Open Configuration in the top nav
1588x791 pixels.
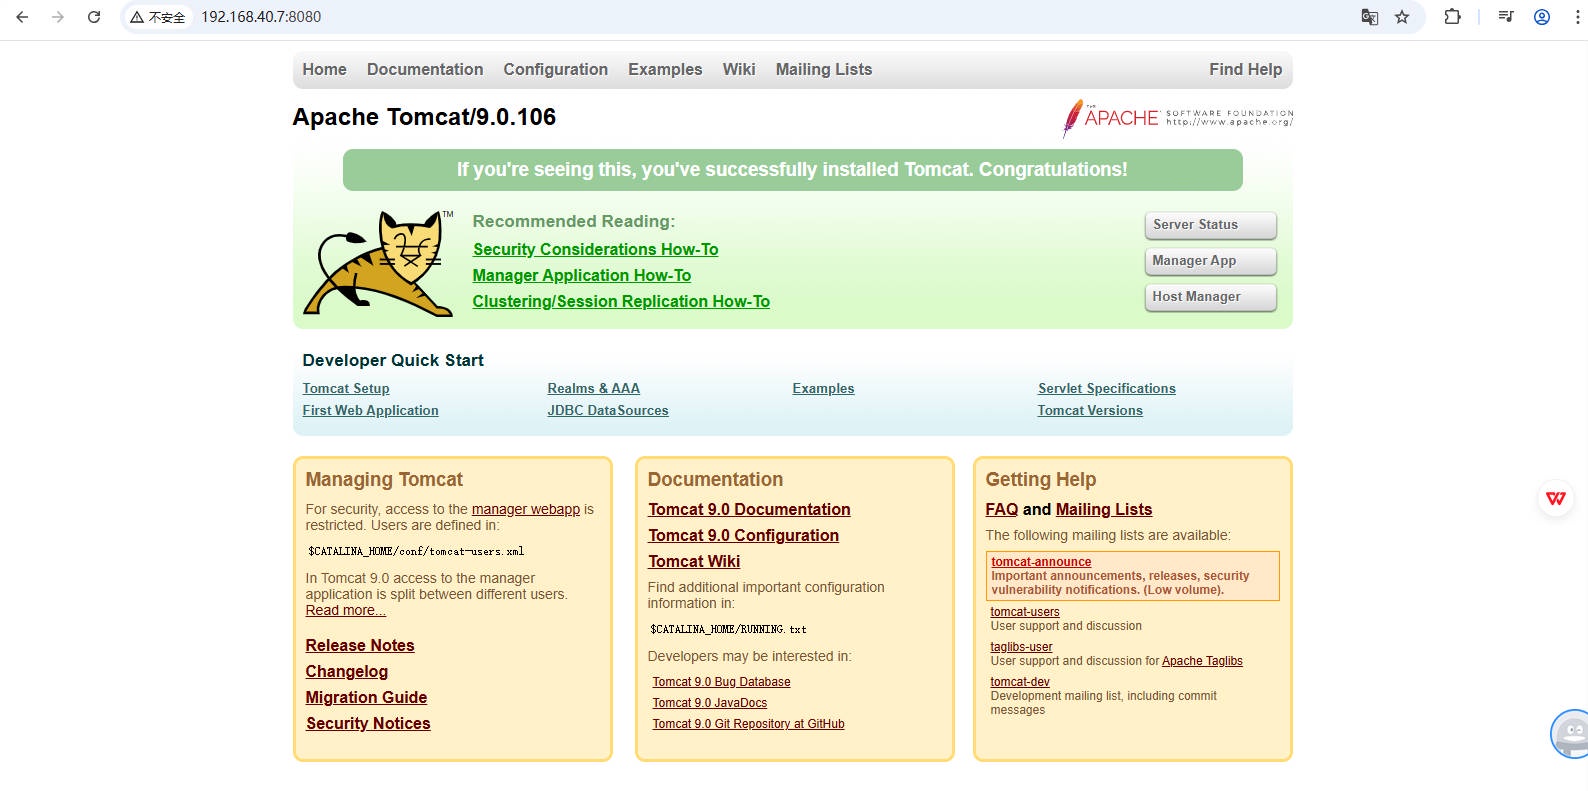pyautogui.click(x=555, y=69)
